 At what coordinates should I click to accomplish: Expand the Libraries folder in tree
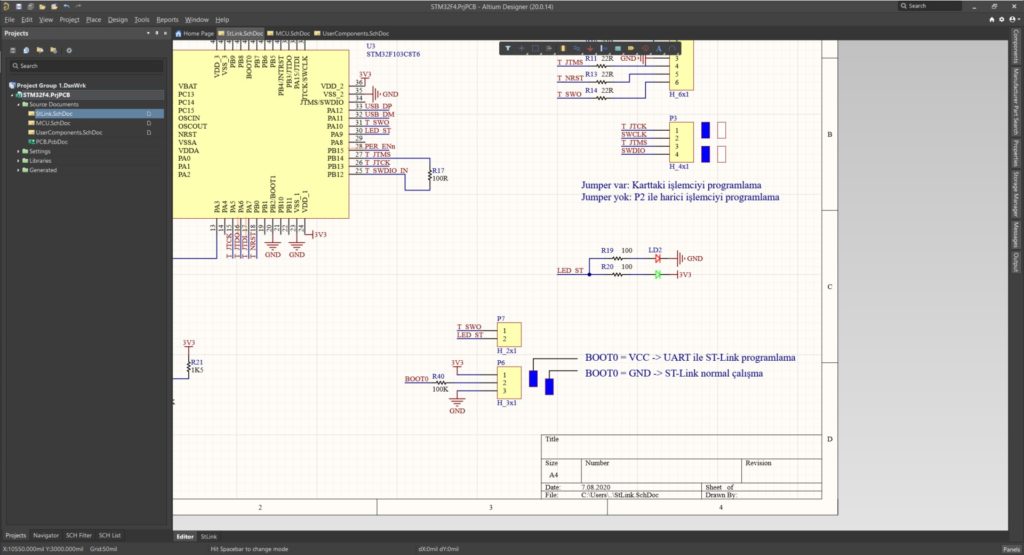tap(18, 161)
